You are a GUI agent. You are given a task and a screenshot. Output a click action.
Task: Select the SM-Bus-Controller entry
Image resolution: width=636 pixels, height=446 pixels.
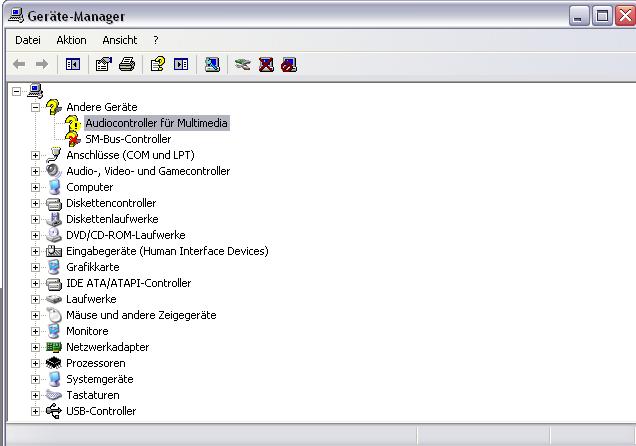tap(128, 139)
